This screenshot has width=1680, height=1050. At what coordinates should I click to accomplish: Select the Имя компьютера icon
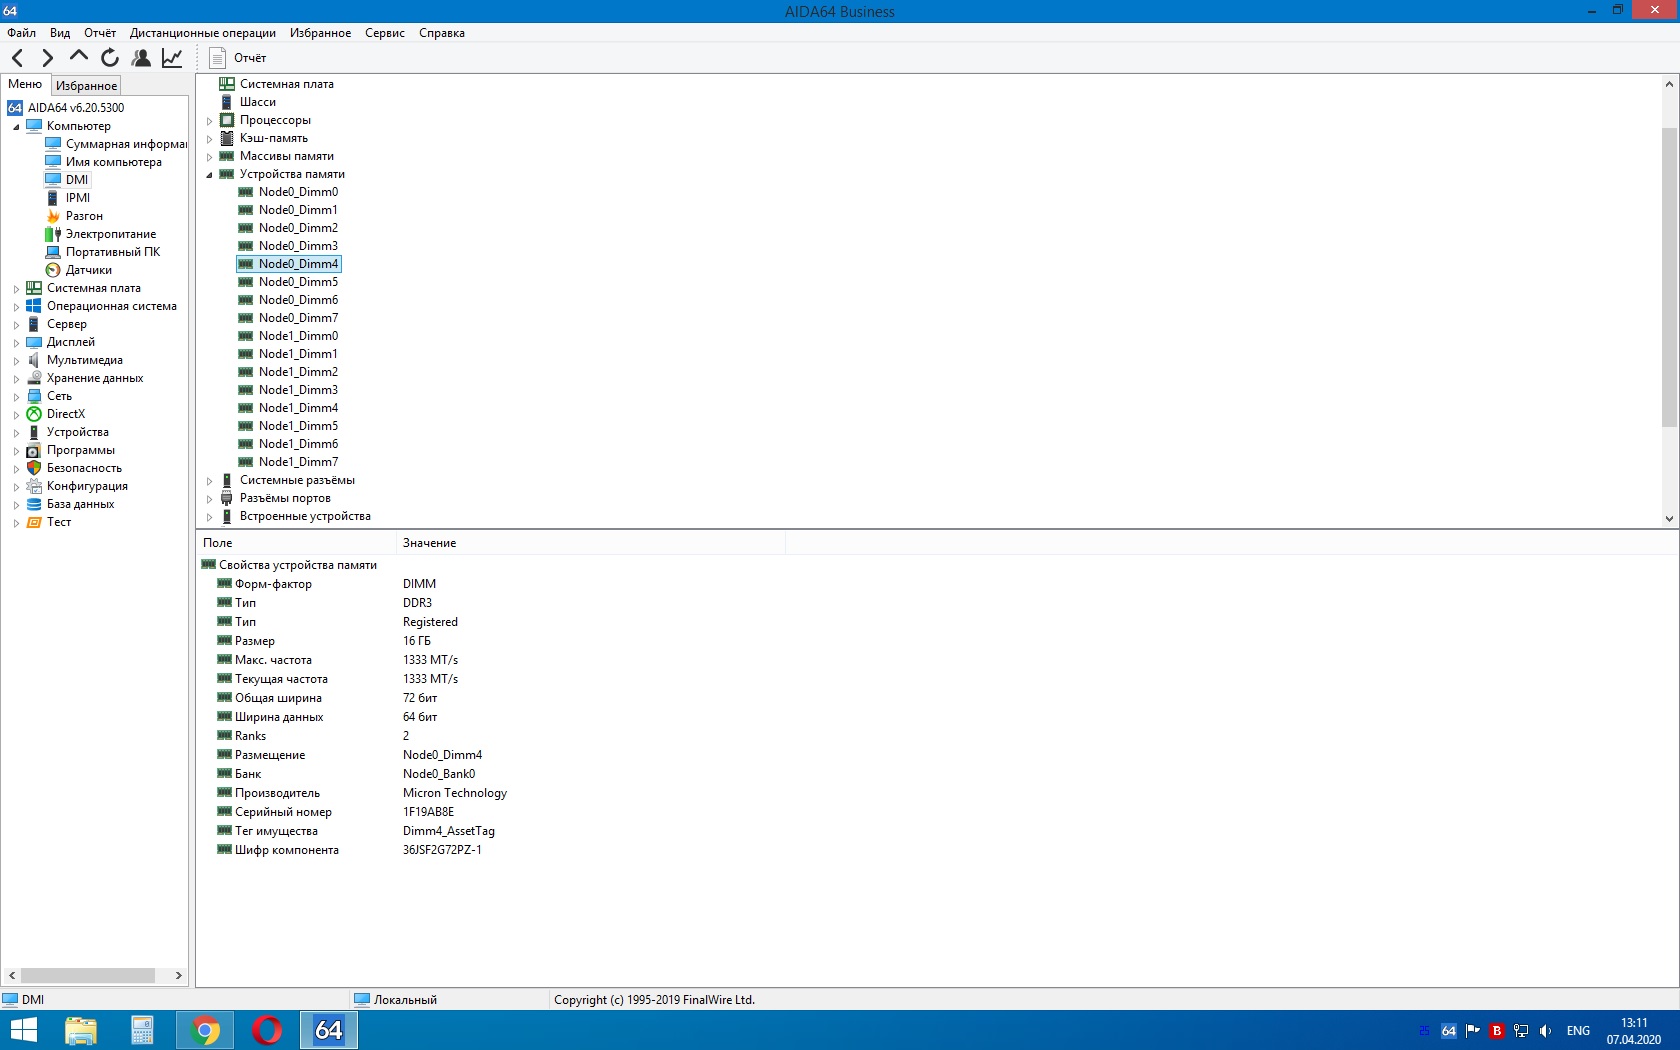tap(53, 162)
